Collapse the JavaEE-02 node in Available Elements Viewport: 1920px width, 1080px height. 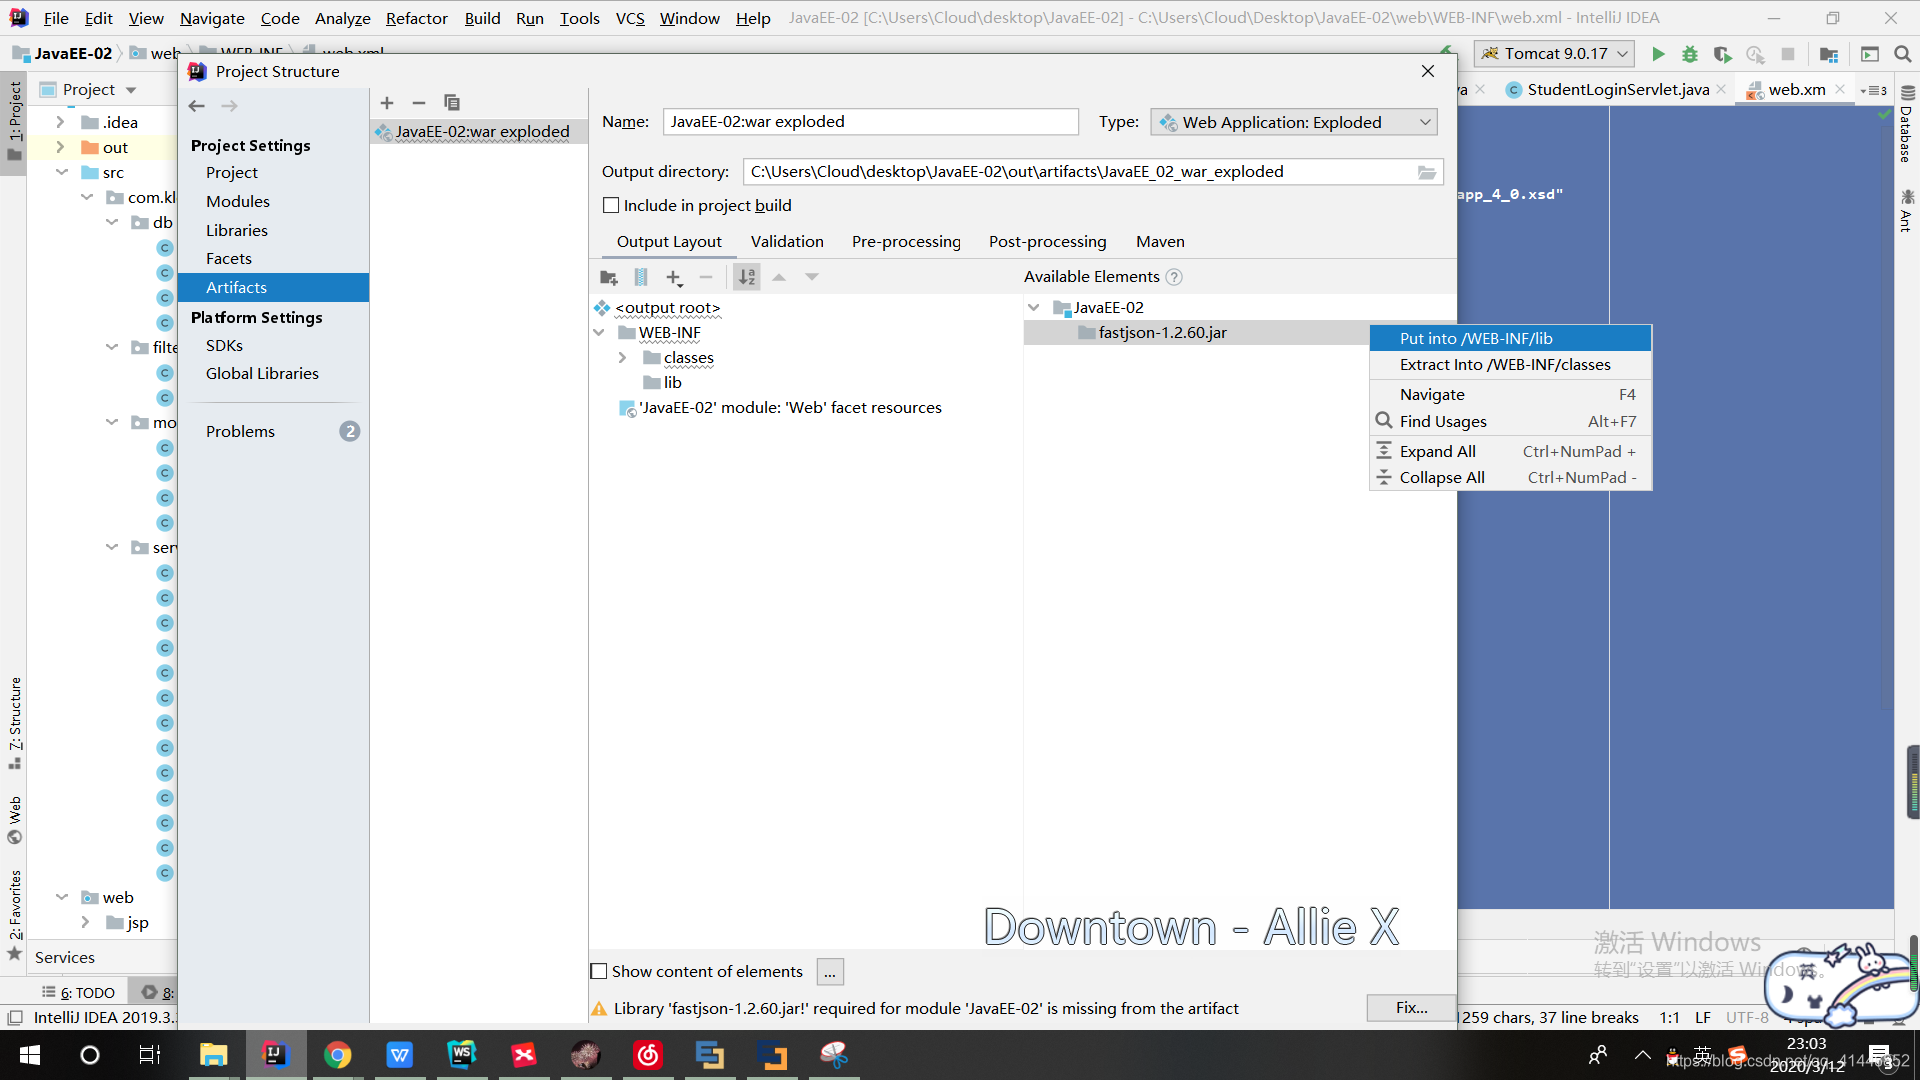click(1034, 308)
